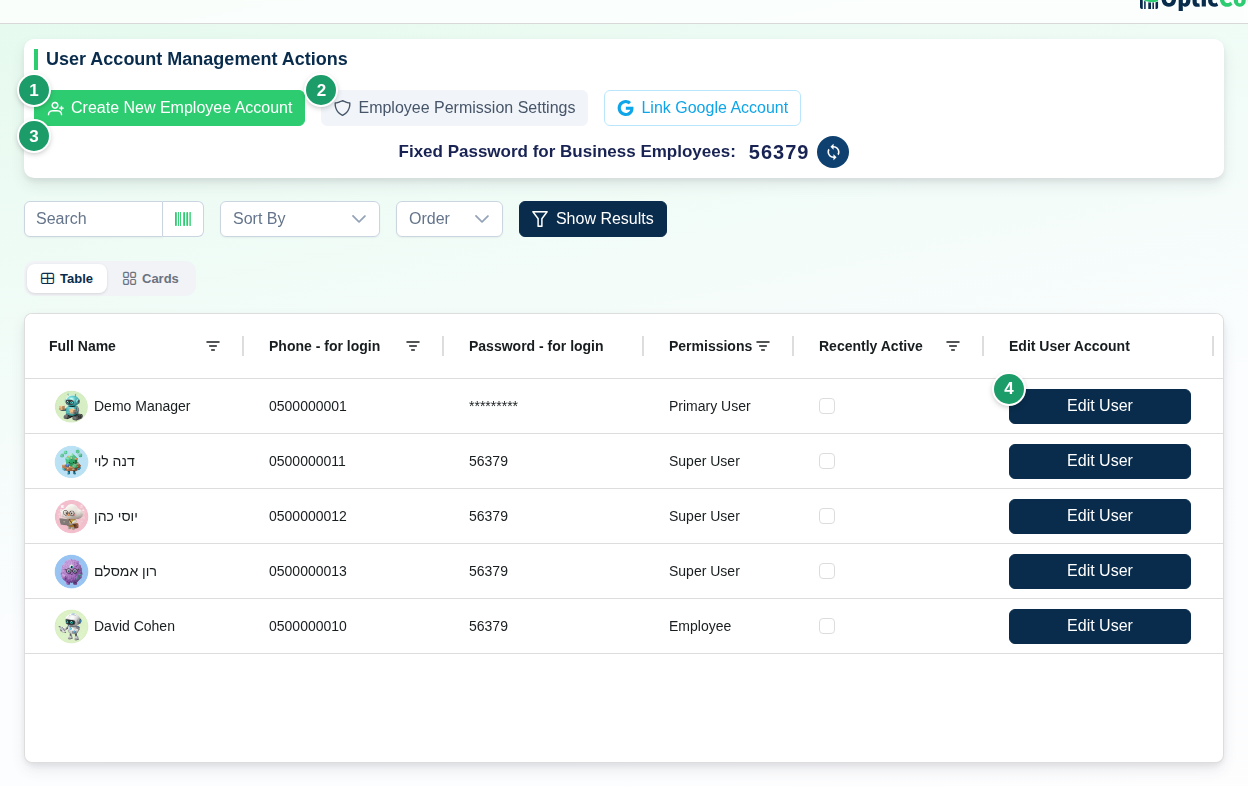Click the fixed password value 56379 in header
The height and width of the screenshot is (809, 1248).
[x=778, y=152]
